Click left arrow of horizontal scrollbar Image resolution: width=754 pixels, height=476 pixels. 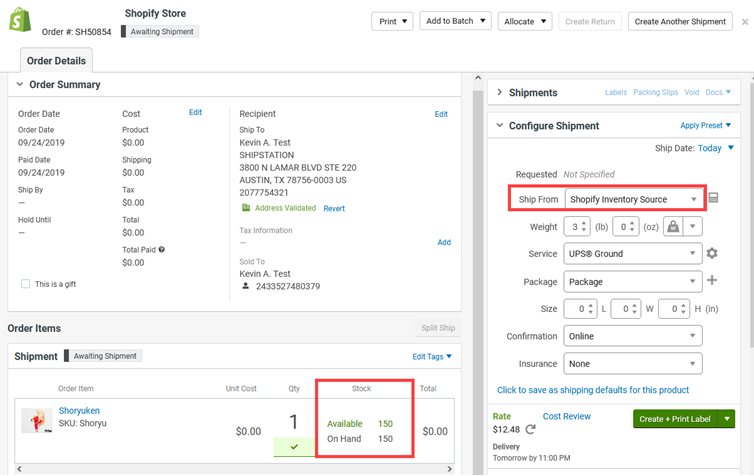[19, 469]
